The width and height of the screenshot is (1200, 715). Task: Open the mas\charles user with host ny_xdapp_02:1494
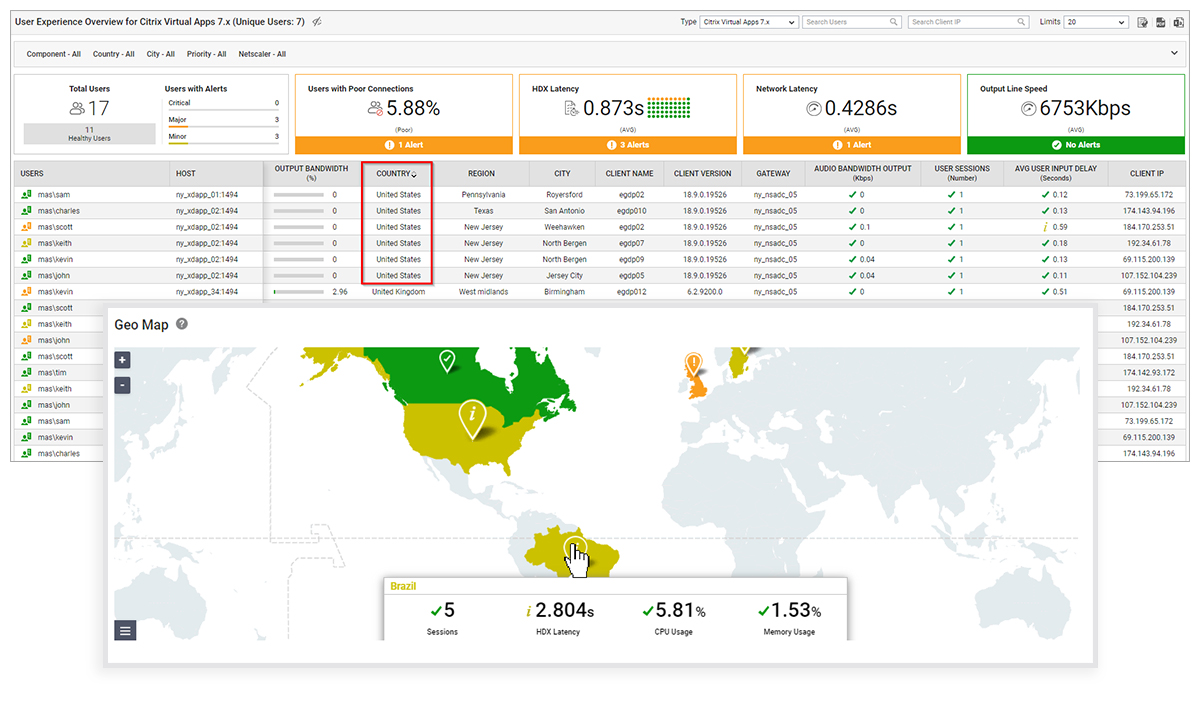[58, 211]
